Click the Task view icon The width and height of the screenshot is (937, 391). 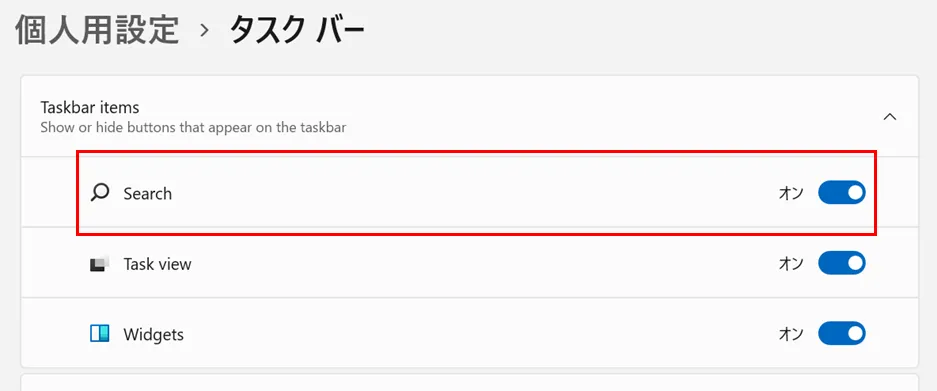point(99,264)
